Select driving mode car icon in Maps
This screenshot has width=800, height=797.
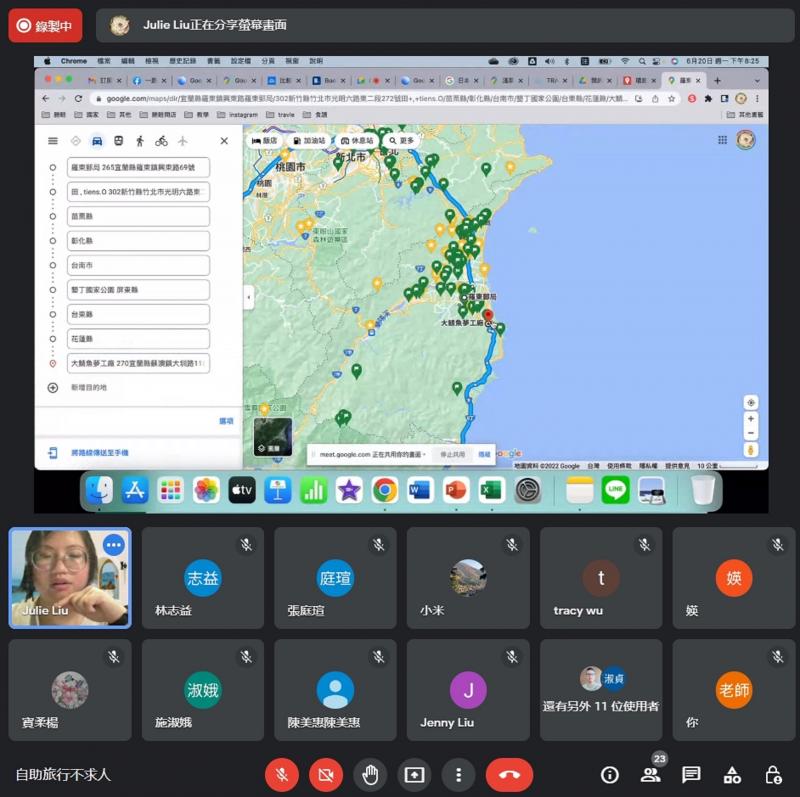click(x=97, y=141)
